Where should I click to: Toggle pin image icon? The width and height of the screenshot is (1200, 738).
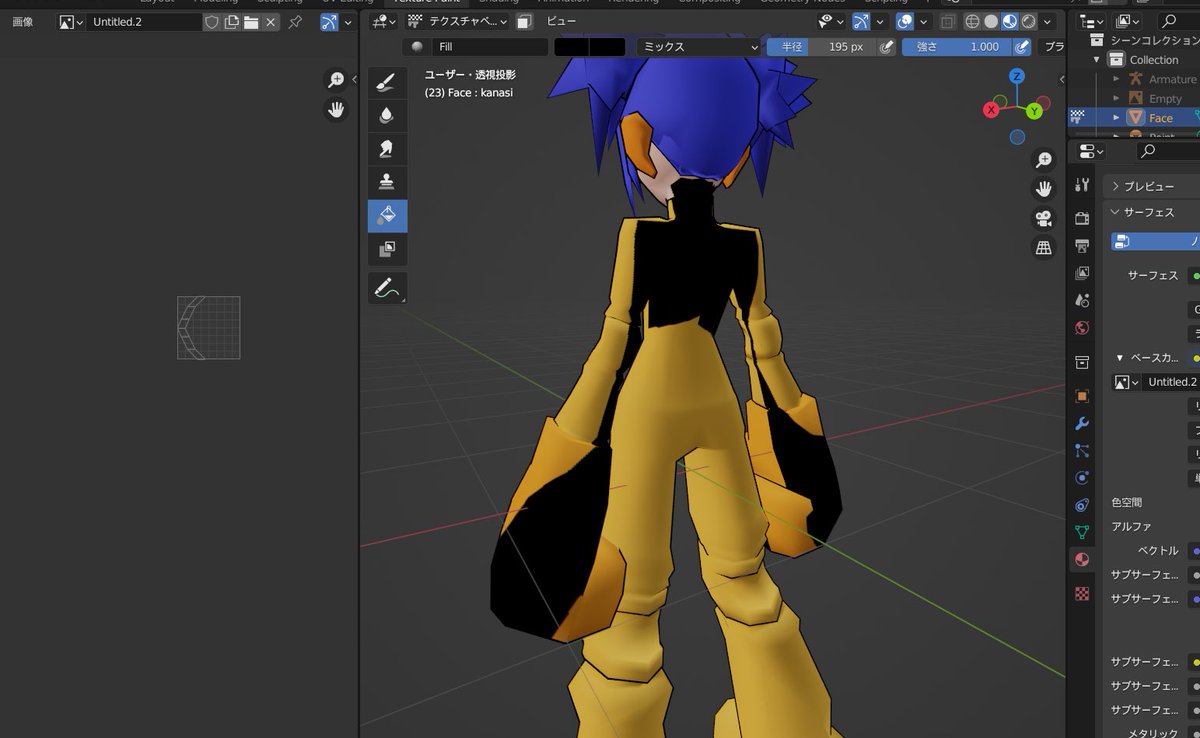(295, 22)
